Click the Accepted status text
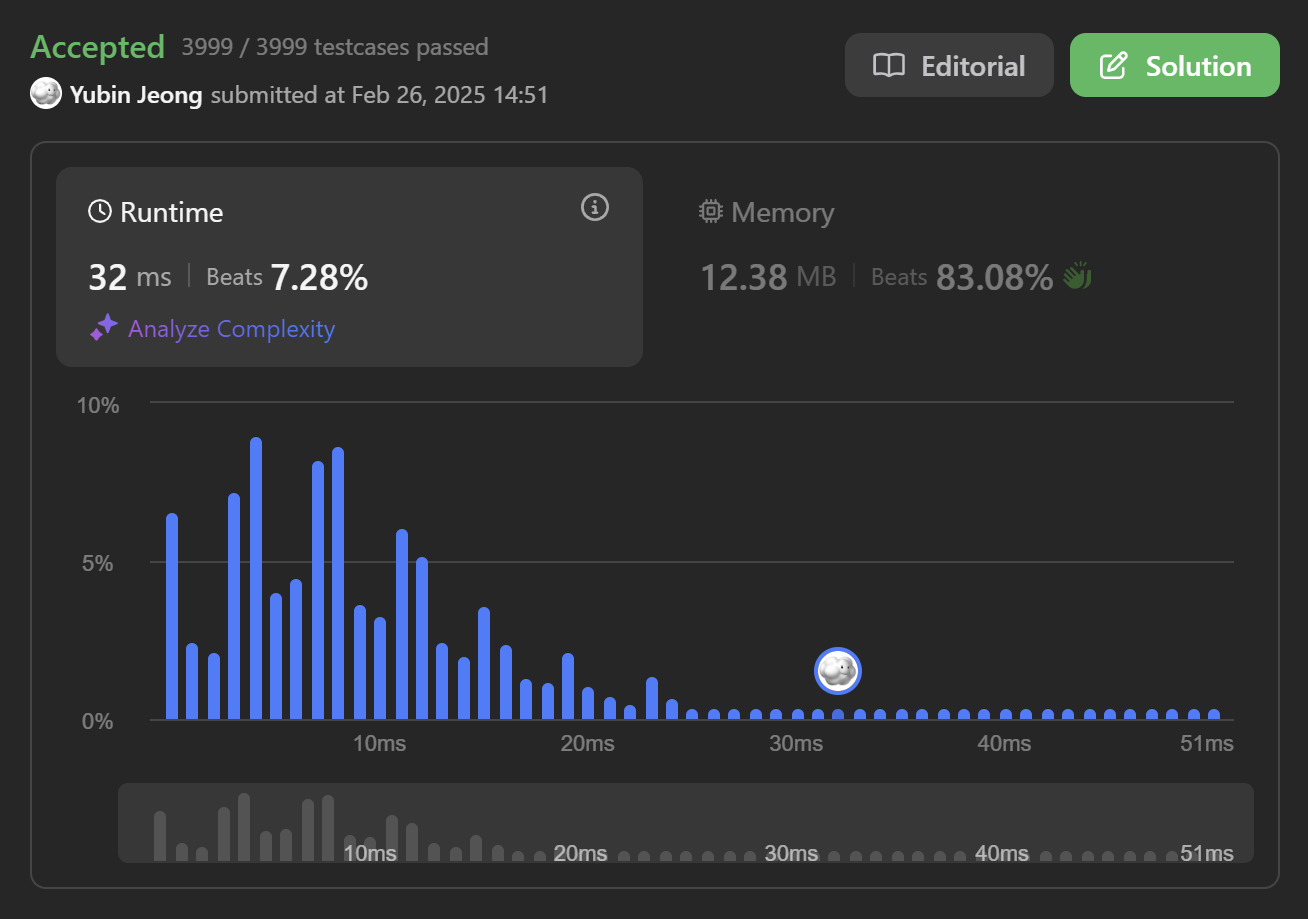Screen dimensions: 1308x919 coord(98,47)
